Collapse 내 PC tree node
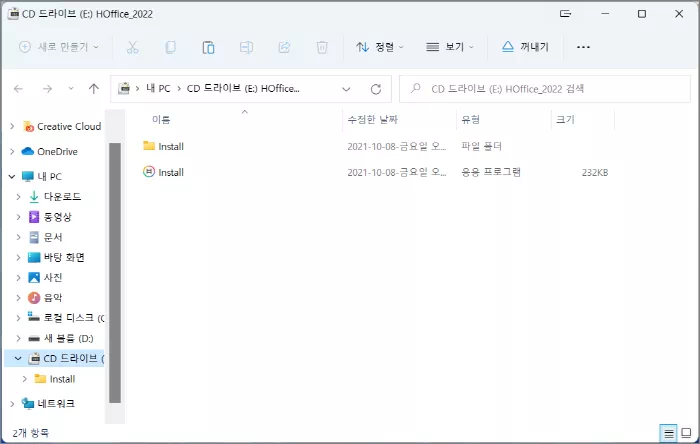Screen dimensions: 700x444 [12, 177]
